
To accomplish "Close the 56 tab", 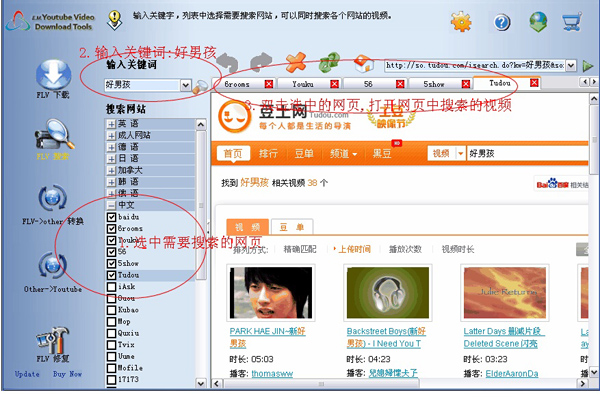I will (x=400, y=84).
